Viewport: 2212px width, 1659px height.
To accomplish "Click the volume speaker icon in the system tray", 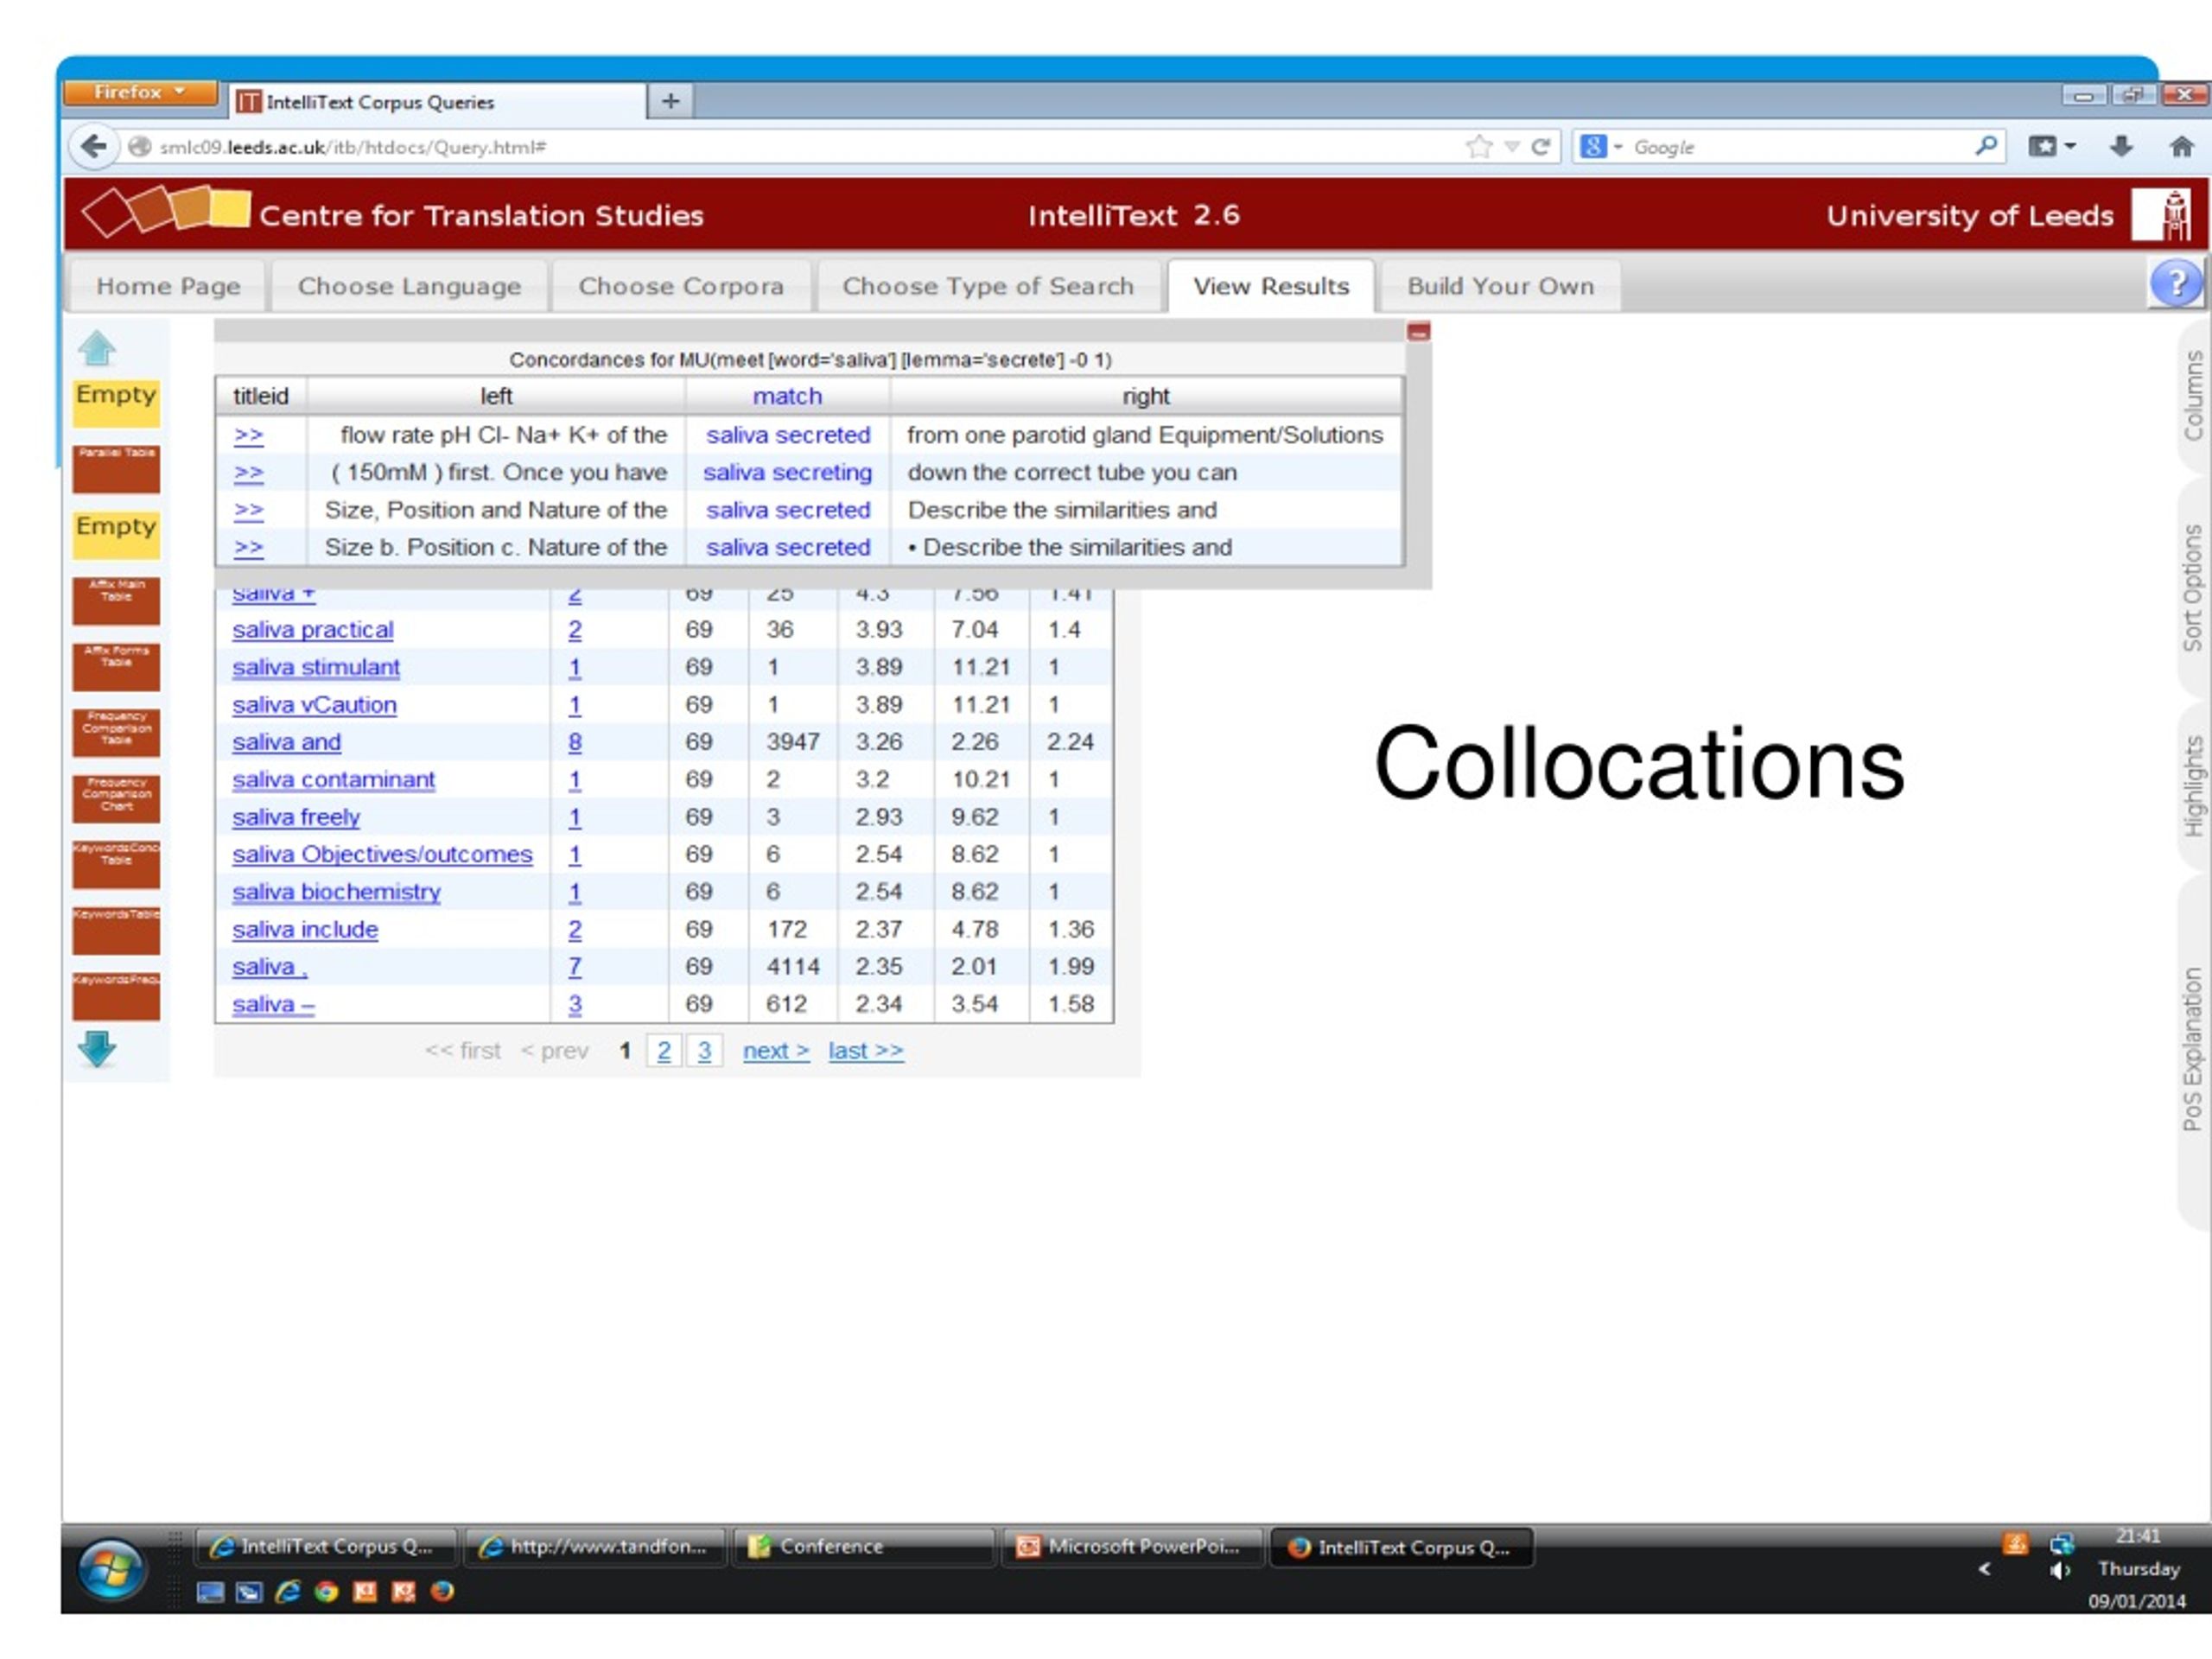I will coord(2060,1571).
